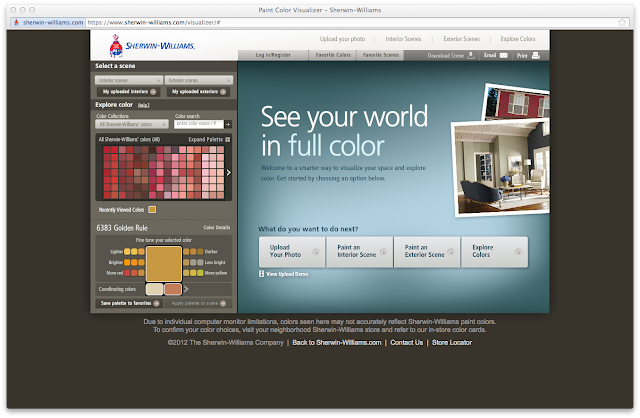This screenshot has height=418, width=640.
Task: Click the browser URL address field
Action: [x=351, y=22]
